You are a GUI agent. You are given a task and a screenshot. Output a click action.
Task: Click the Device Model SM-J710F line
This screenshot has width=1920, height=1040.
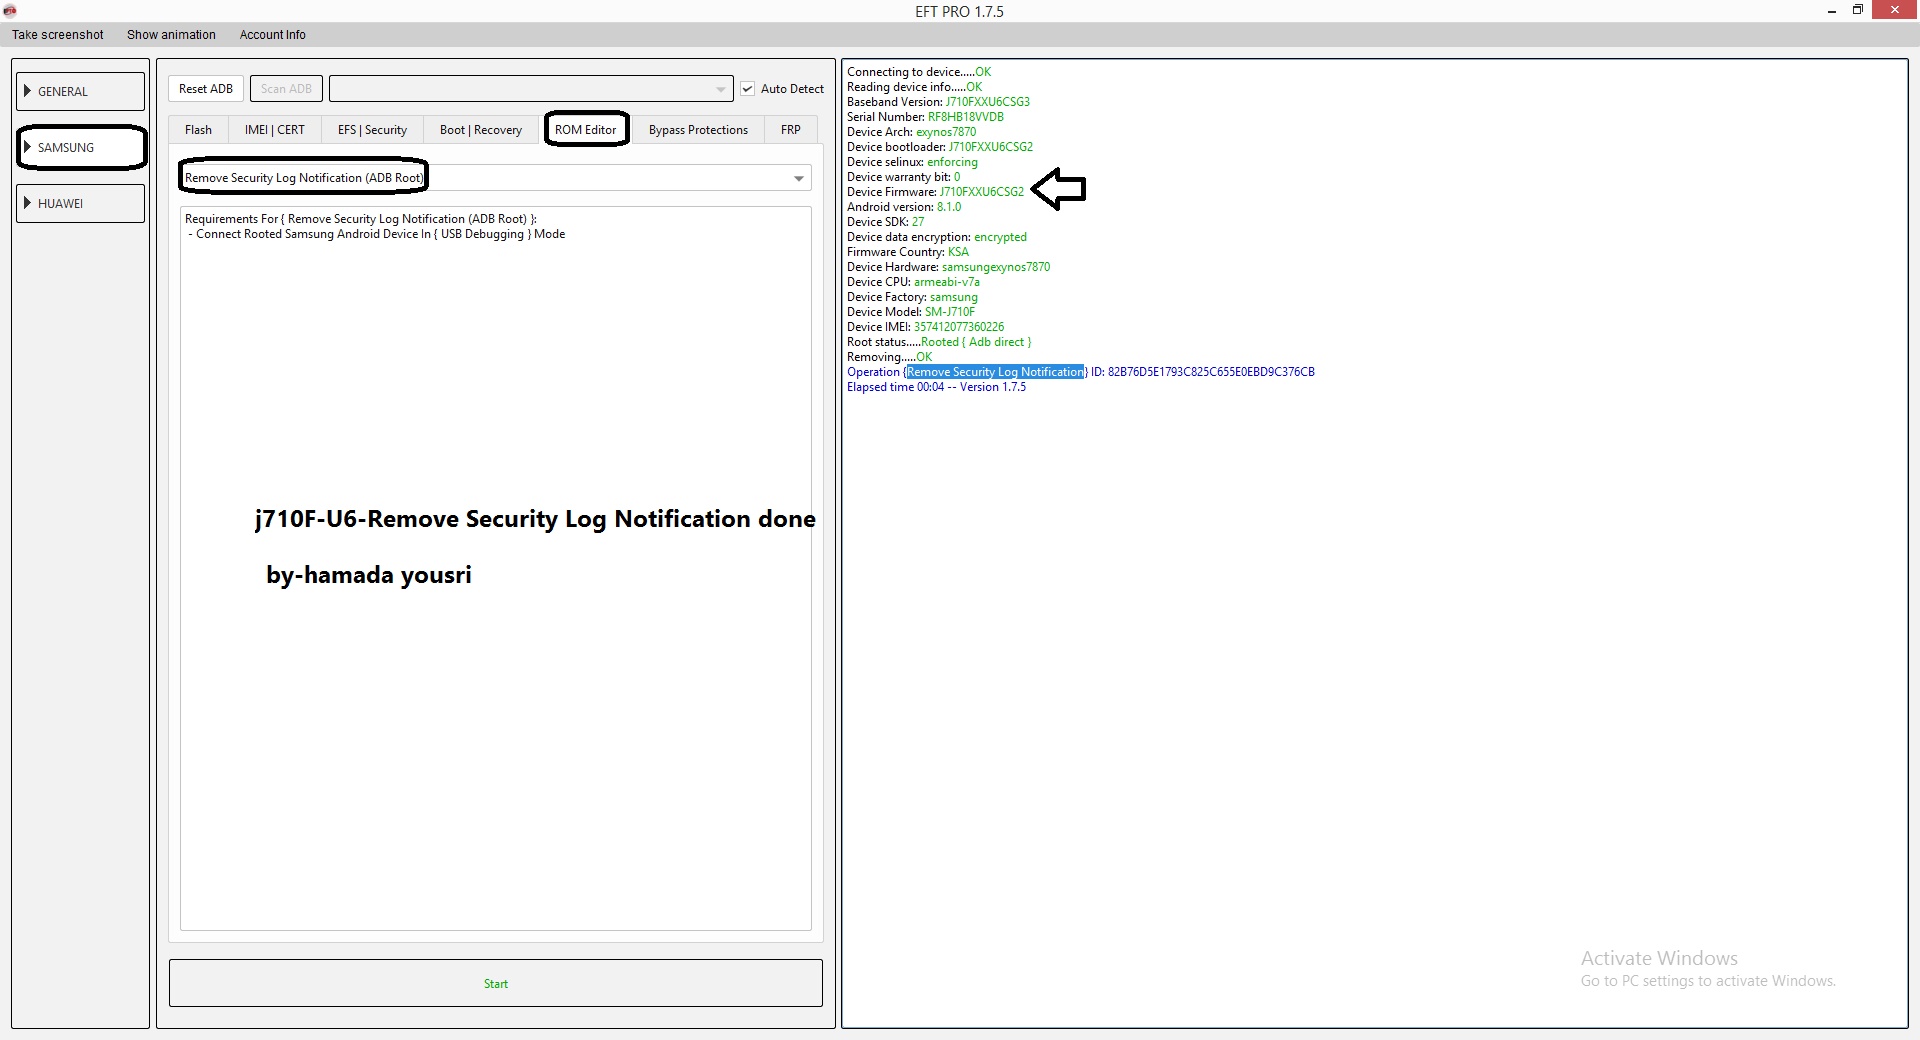click(911, 312)
